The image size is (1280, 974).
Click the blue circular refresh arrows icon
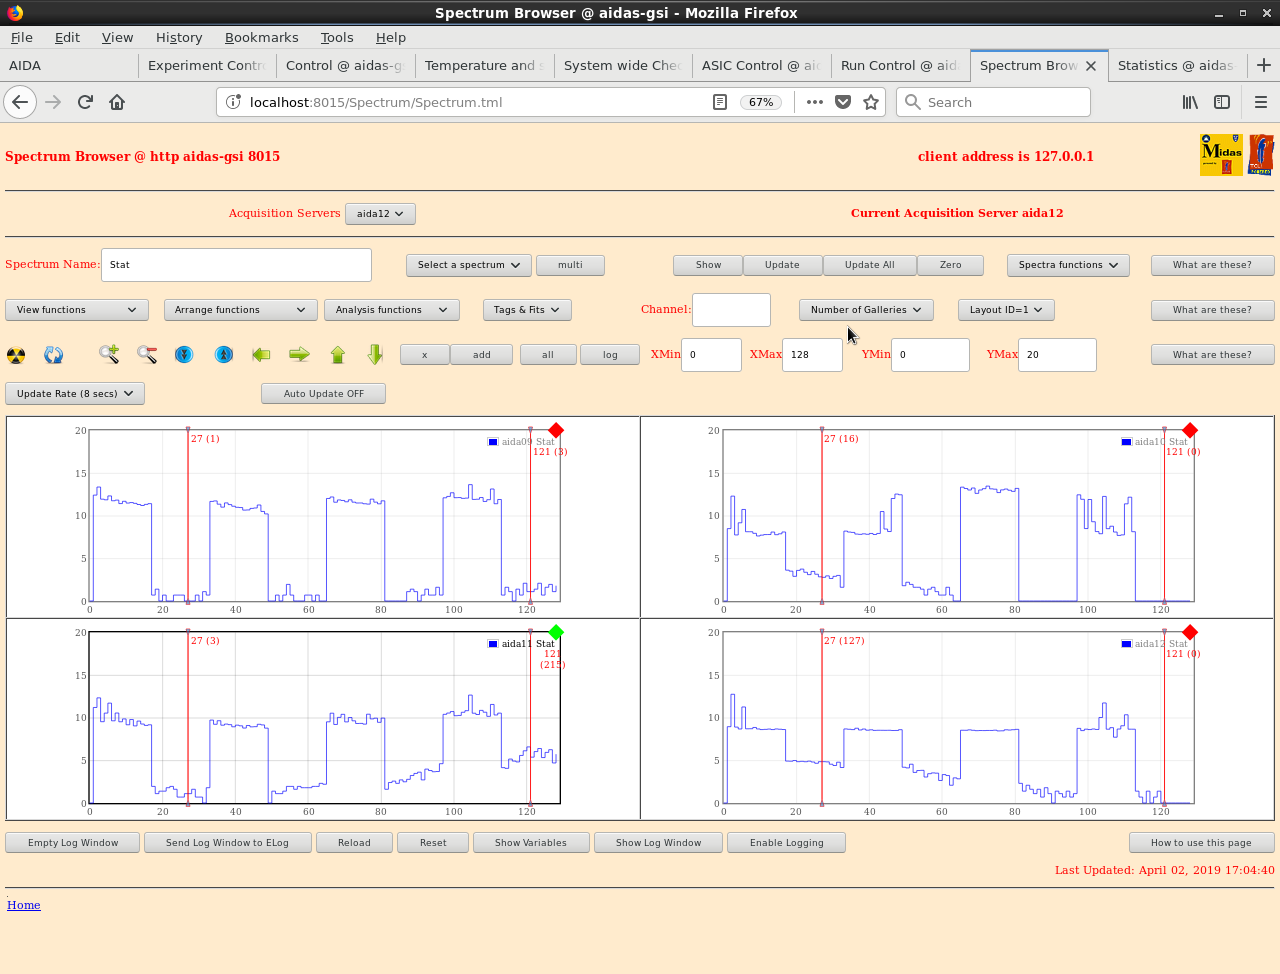click(54, 355)
